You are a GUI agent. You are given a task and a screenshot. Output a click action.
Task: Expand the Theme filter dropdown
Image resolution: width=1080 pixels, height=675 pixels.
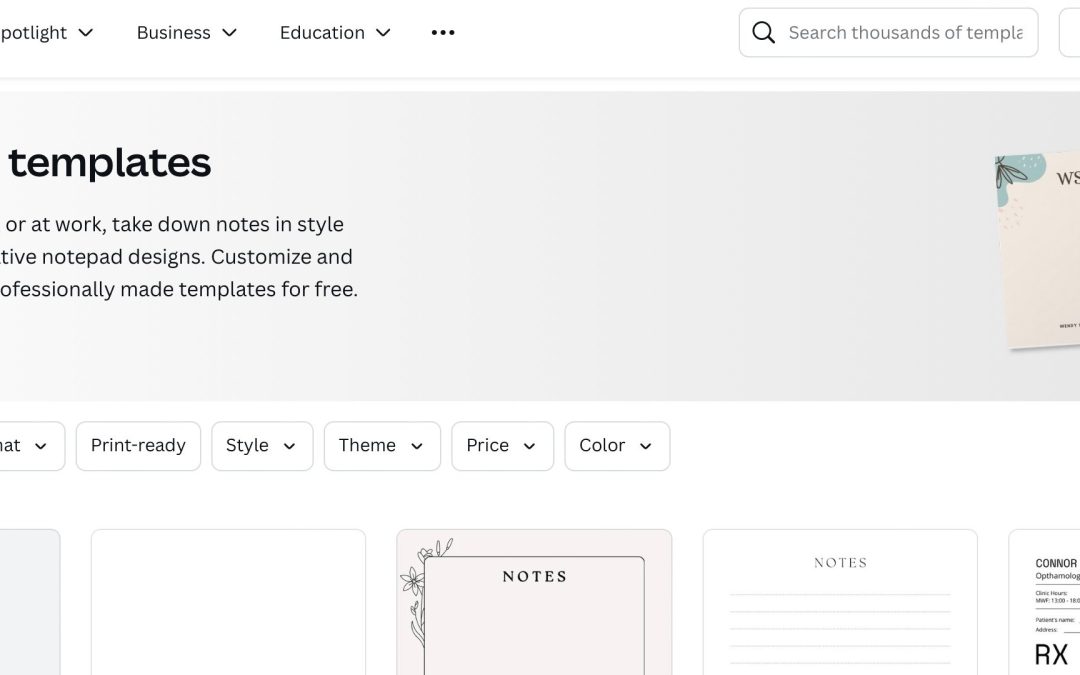tap(381, 446)
